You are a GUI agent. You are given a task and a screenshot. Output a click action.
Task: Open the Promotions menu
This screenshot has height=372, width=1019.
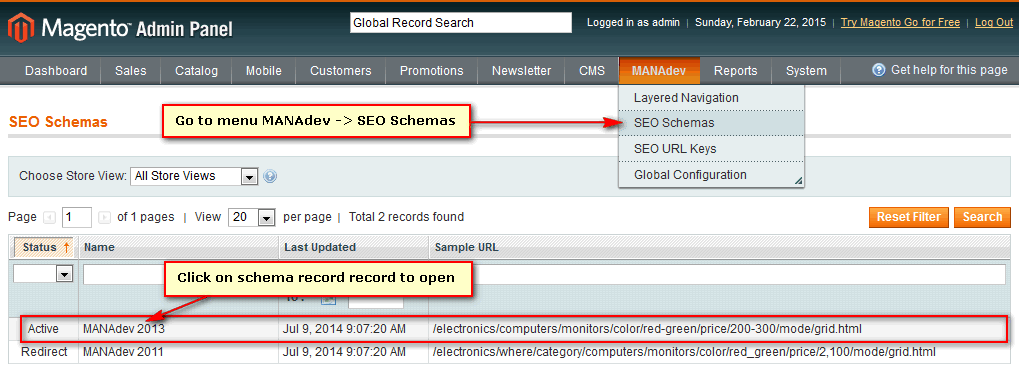tap(432, 71)
